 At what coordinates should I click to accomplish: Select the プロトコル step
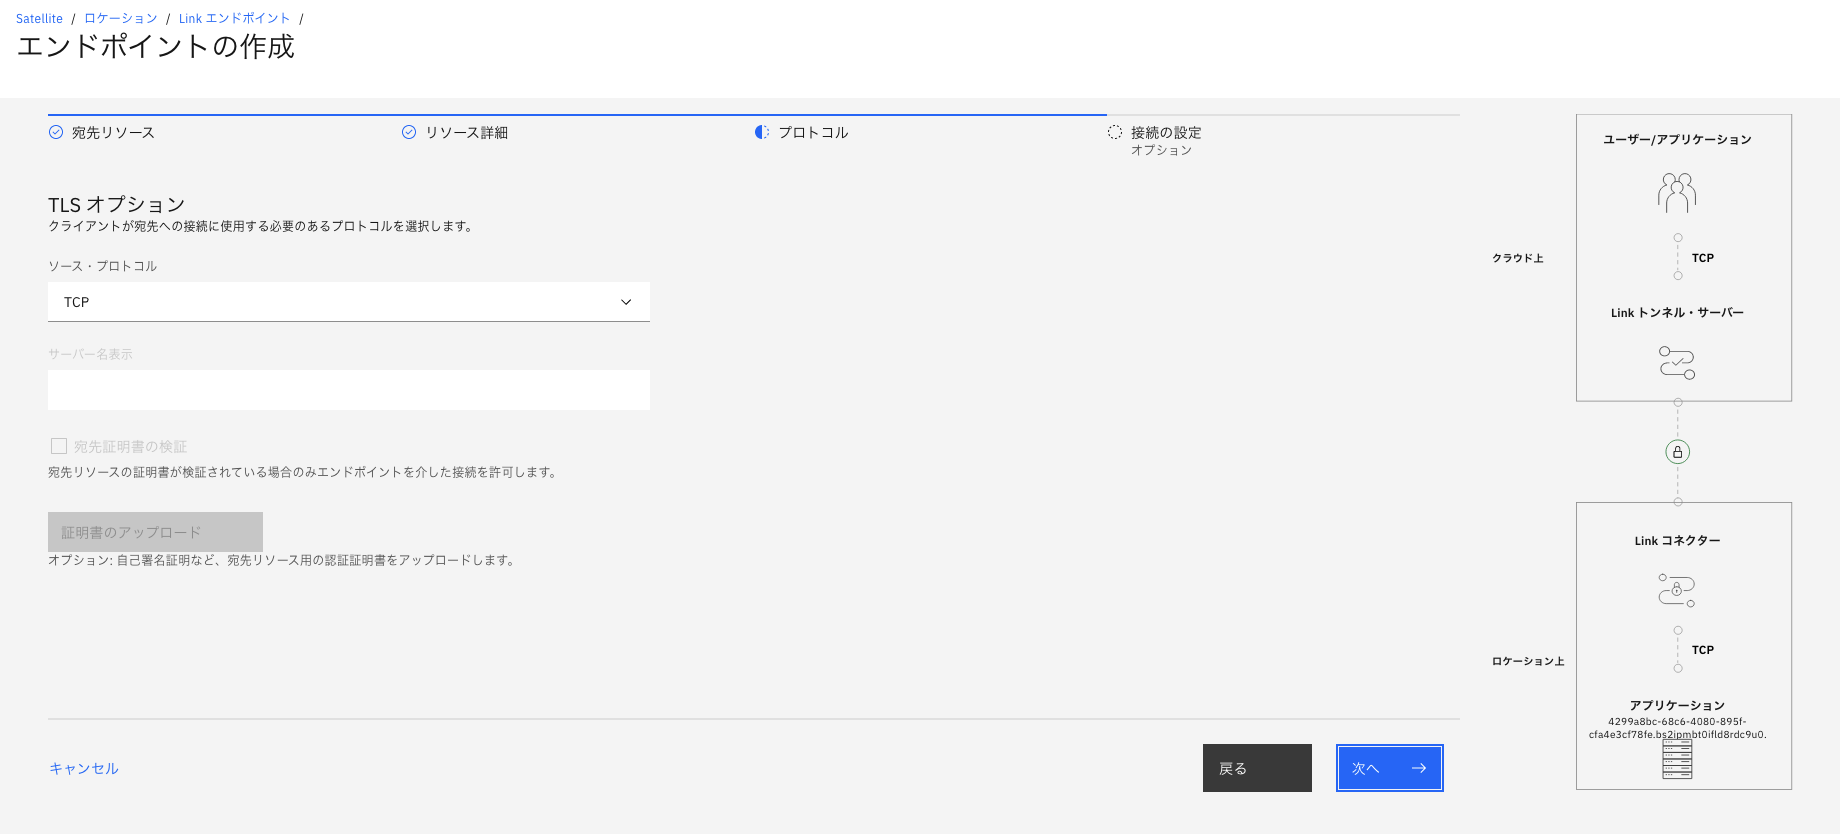point(813,133)
